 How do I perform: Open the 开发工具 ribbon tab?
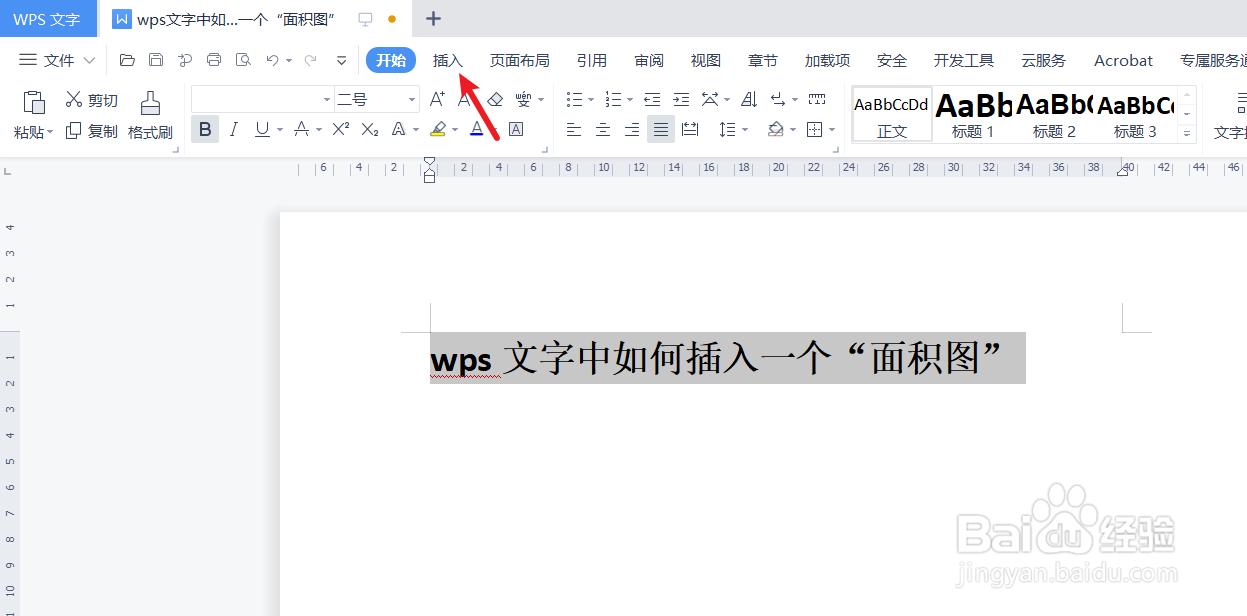tap(964, 61)
